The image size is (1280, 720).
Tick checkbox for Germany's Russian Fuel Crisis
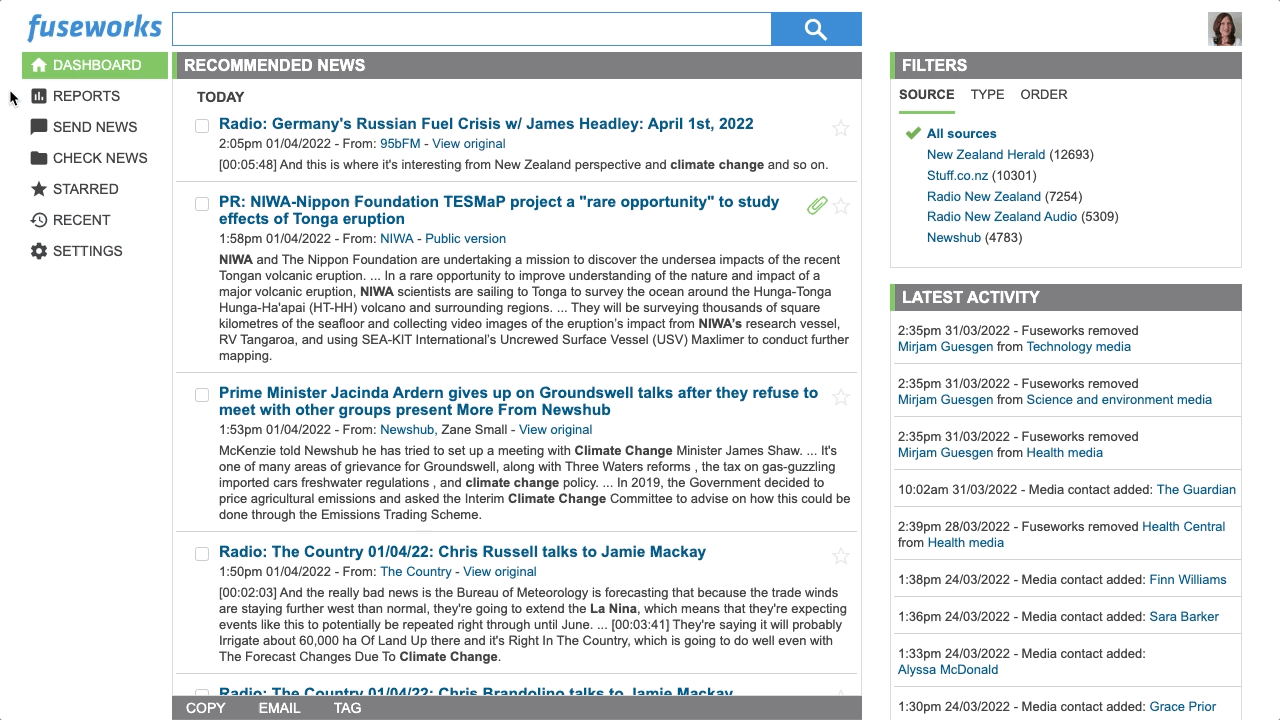(202, 126)
